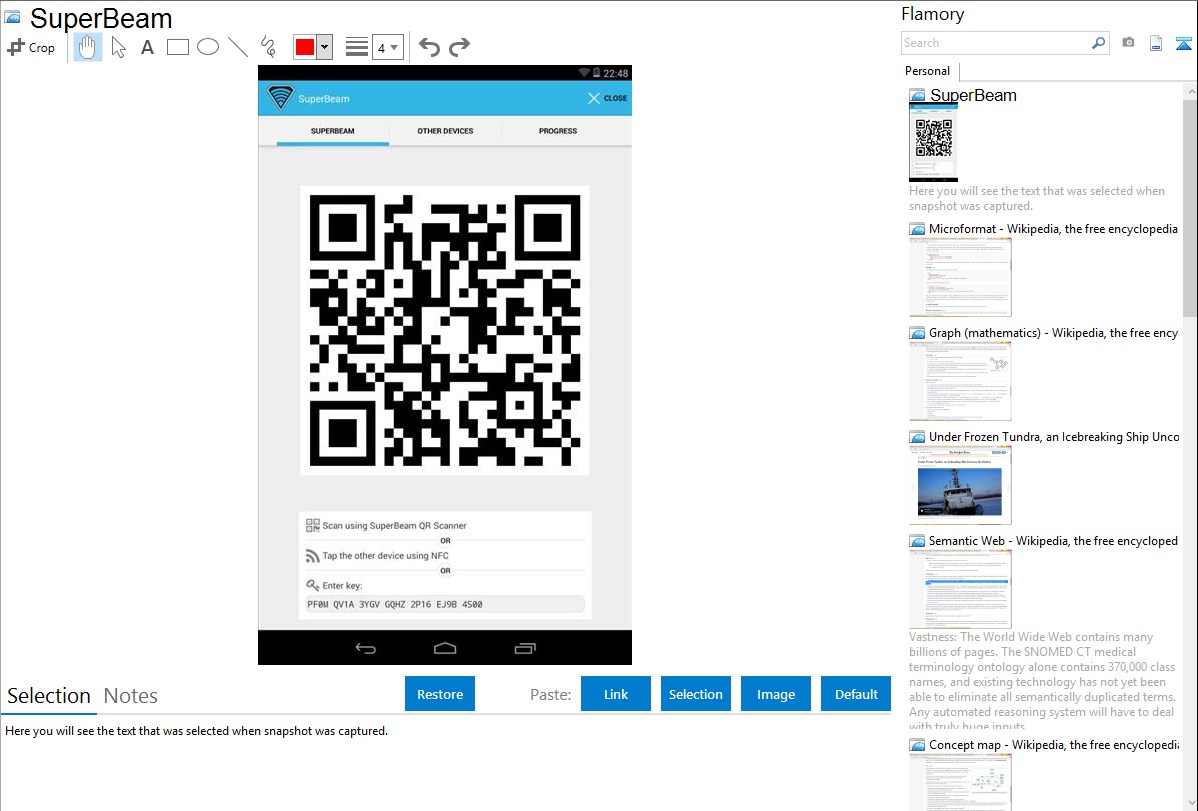This screenshot has height=811, width=1198.
Task: Open the color picker dropdown arrow
Action: click(x=324, y=47)
